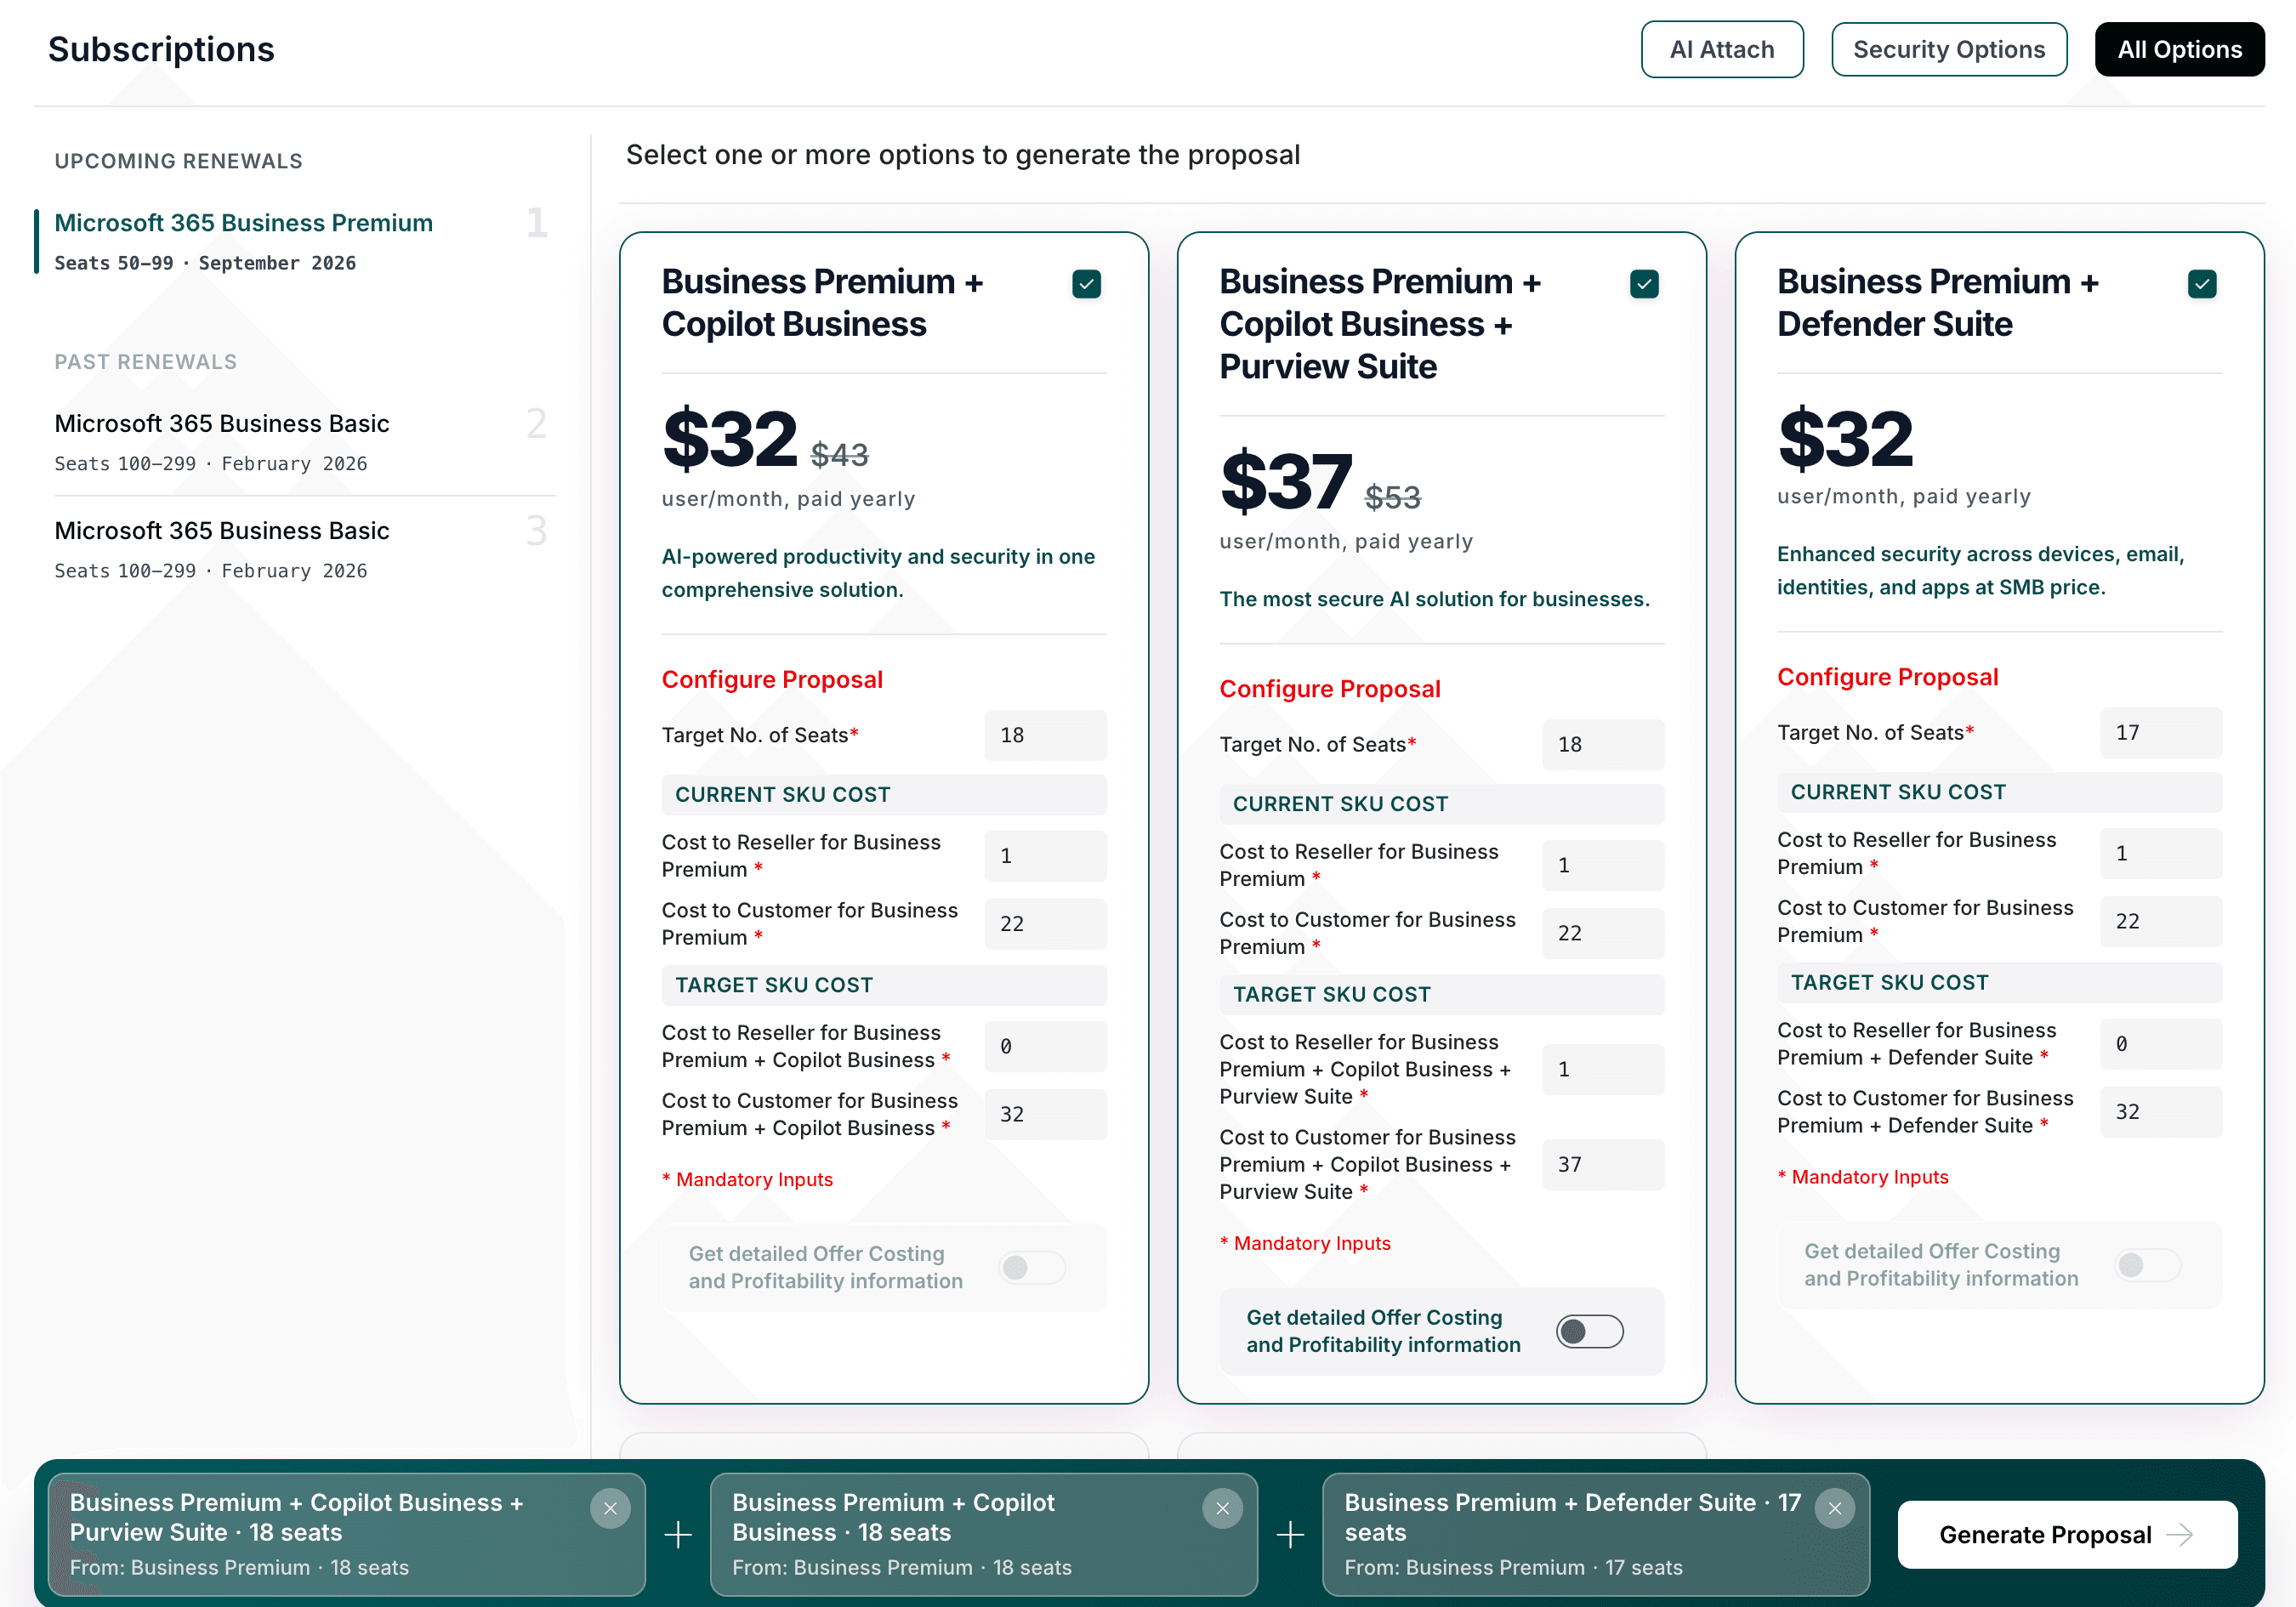
Task: Click selected chip 'Business Premium + Defender Suite · 17 seats'
Action: click(x=1595, y=1534)
